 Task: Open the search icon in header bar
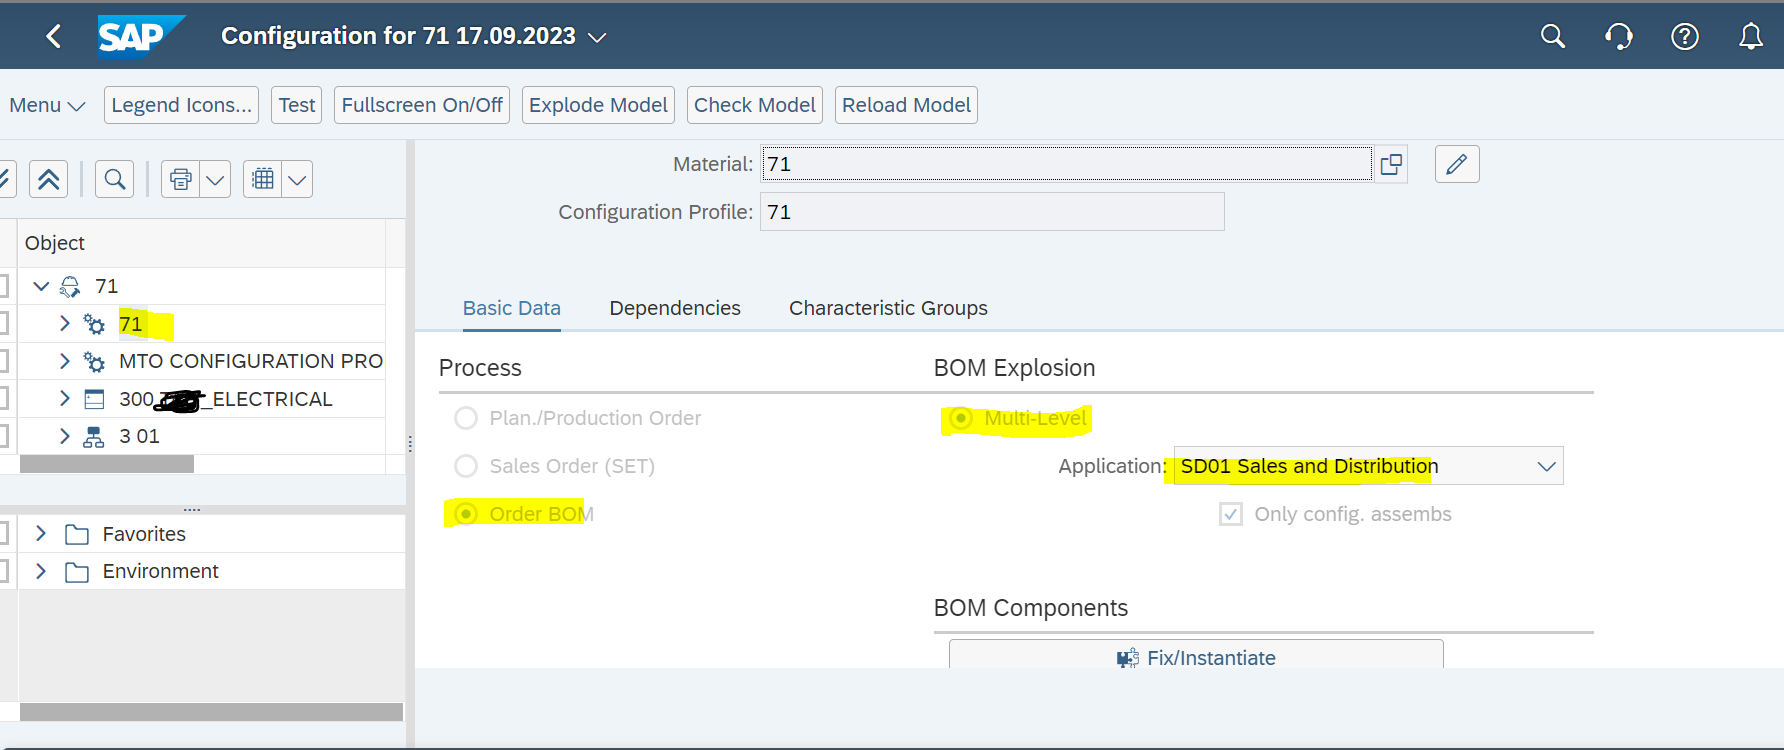(1552, 37)
